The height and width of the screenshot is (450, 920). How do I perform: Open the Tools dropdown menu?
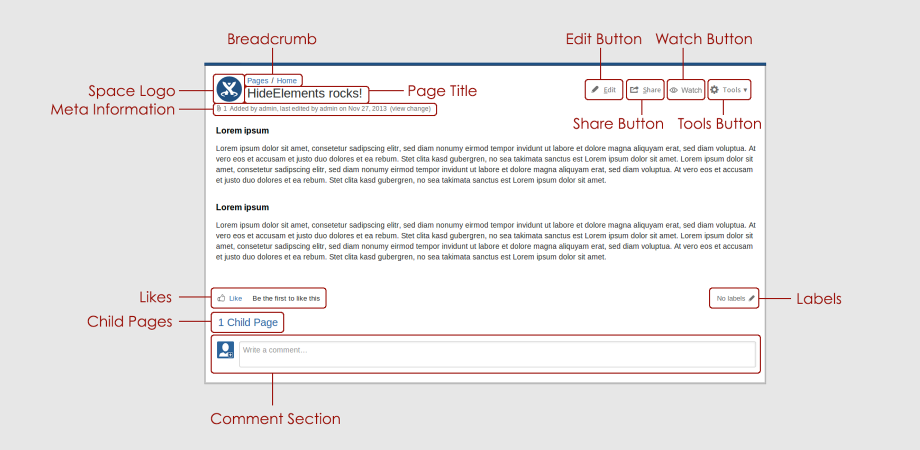click(729, 90)
